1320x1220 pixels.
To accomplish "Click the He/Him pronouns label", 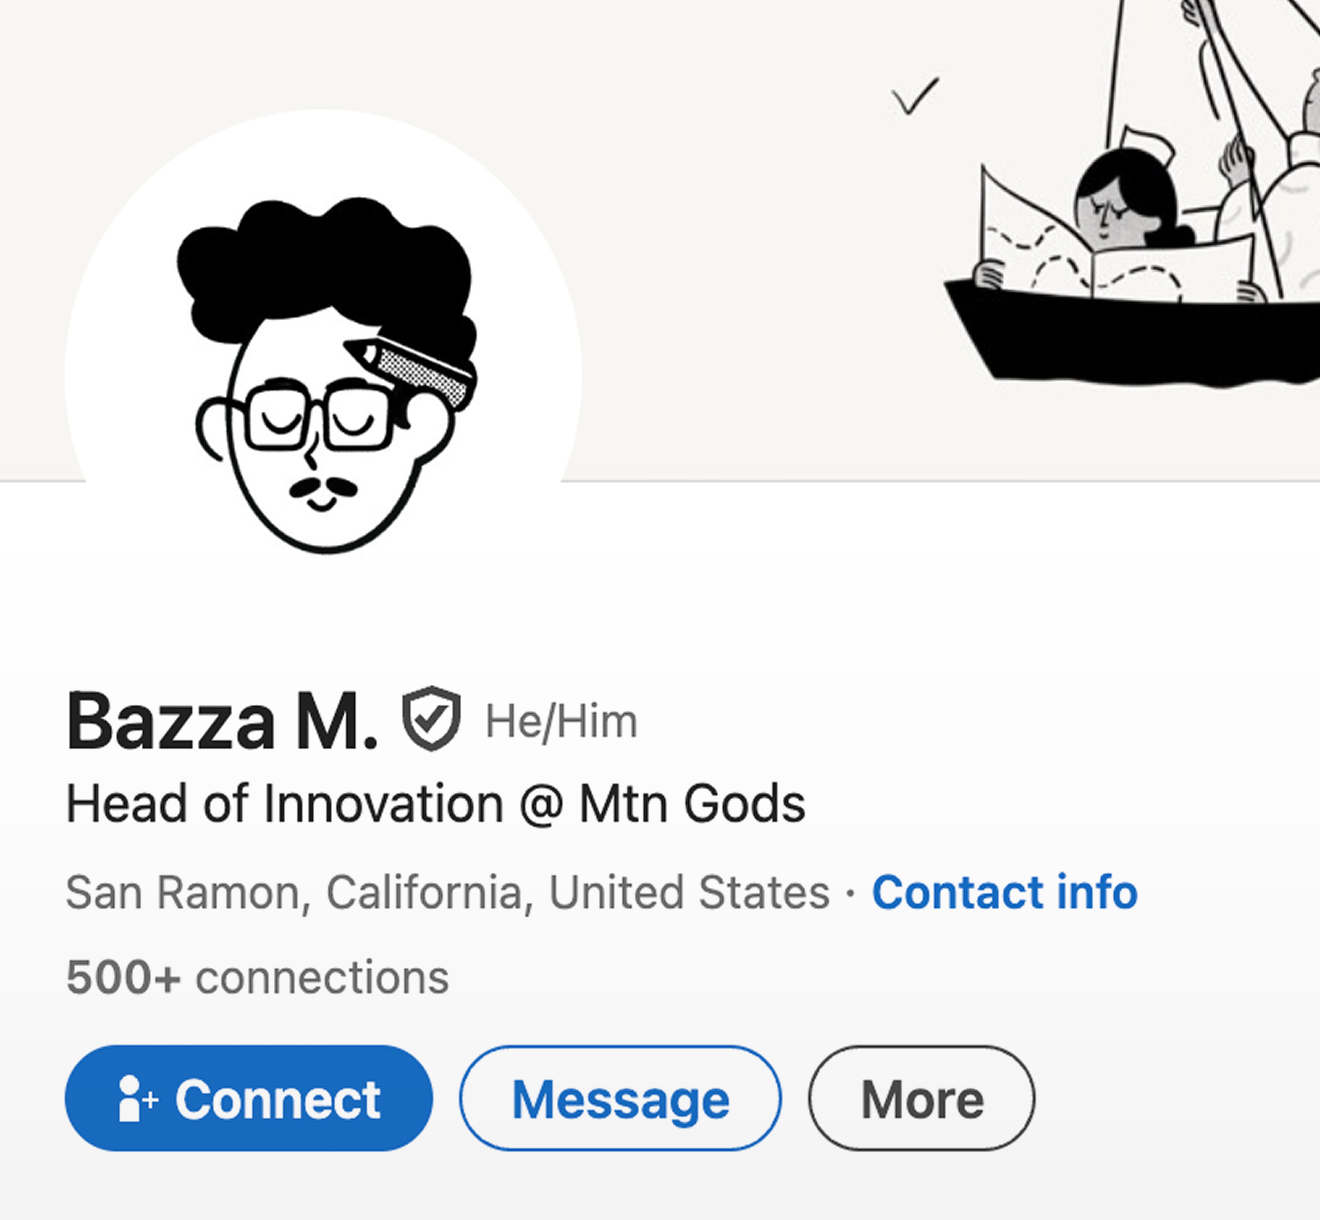I will [561, 721].
